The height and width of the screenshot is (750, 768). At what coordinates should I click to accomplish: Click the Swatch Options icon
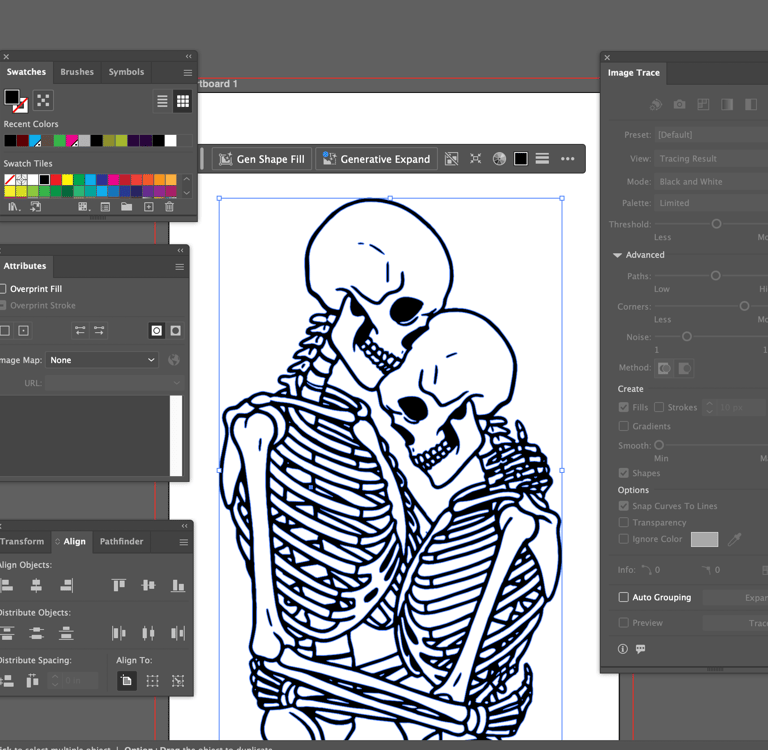pyautogui.click(x=105, y=207)
